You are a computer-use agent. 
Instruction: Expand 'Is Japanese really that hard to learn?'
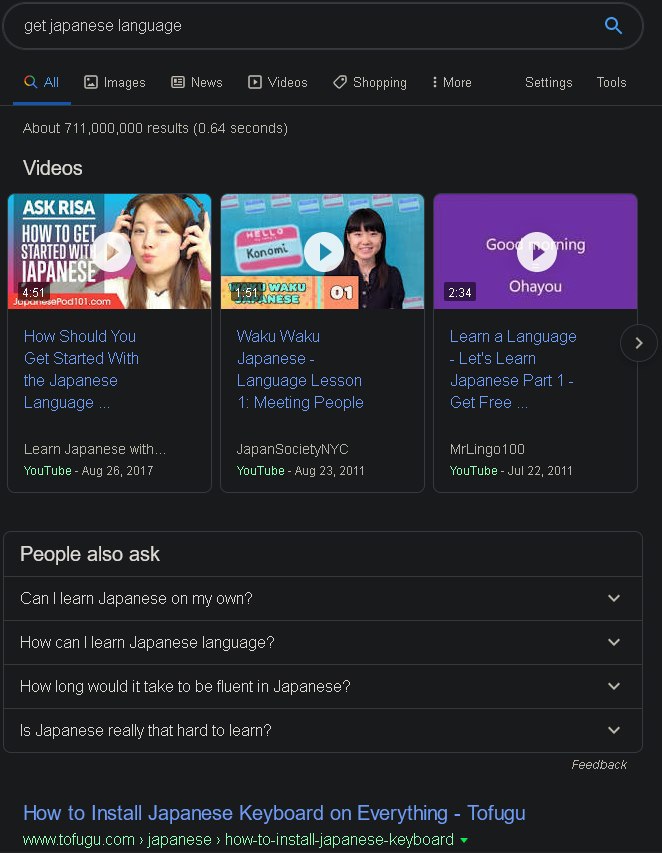(x=323, y=731)
